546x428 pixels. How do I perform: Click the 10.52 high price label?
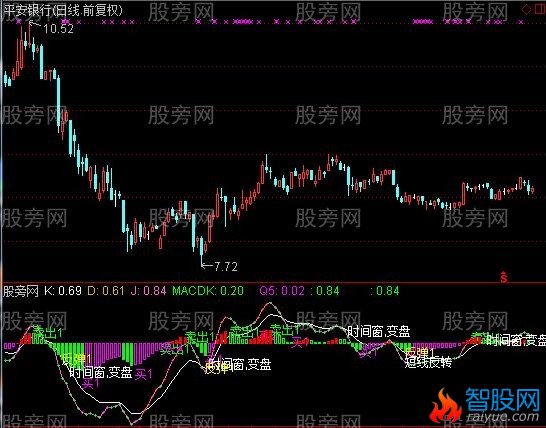tap(59, 29)
